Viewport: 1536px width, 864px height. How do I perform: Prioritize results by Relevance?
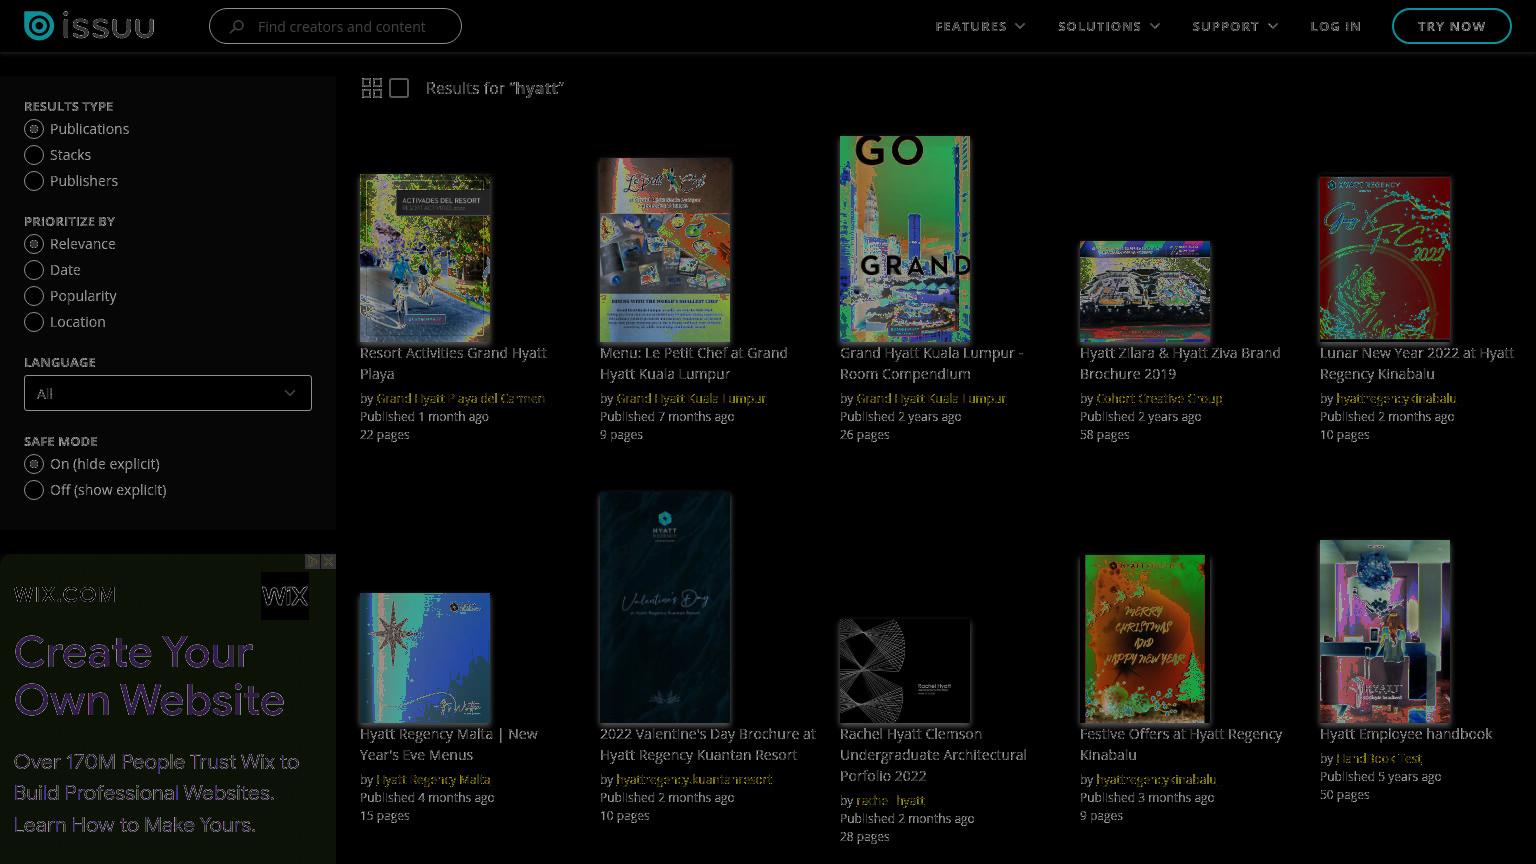point(34,244)
